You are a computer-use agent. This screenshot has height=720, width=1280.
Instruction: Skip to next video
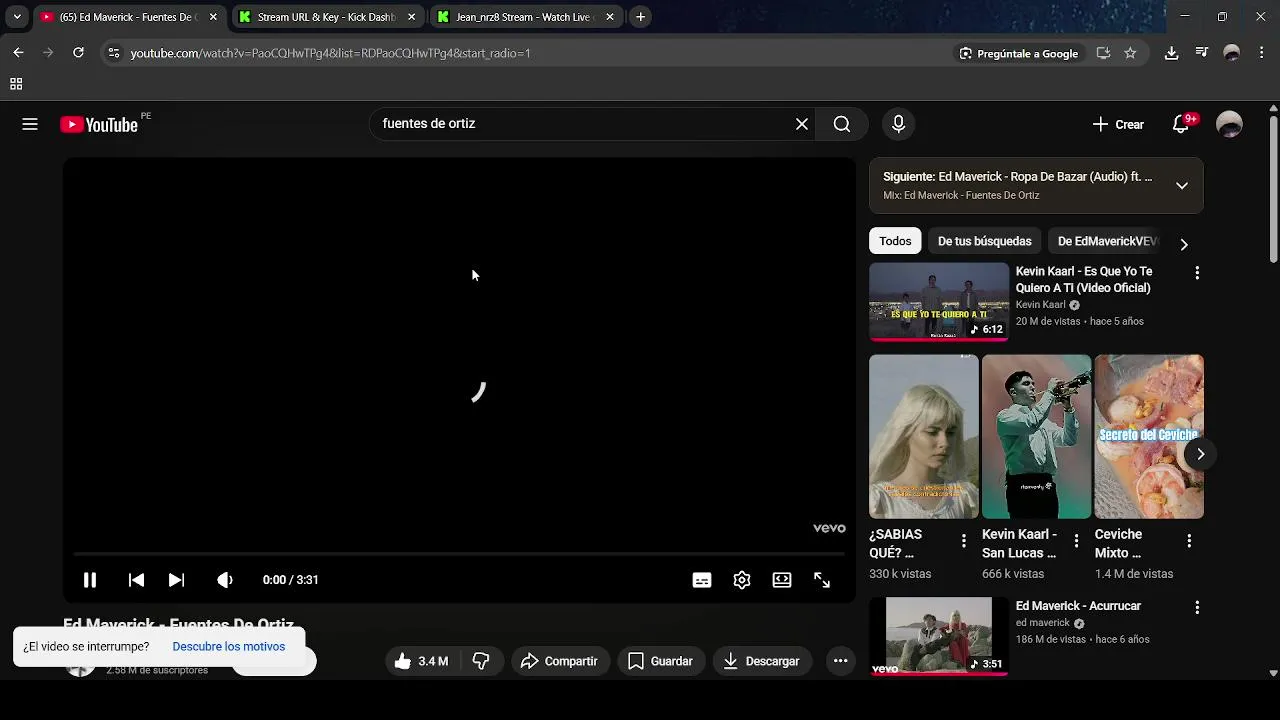tap(176, 580)
